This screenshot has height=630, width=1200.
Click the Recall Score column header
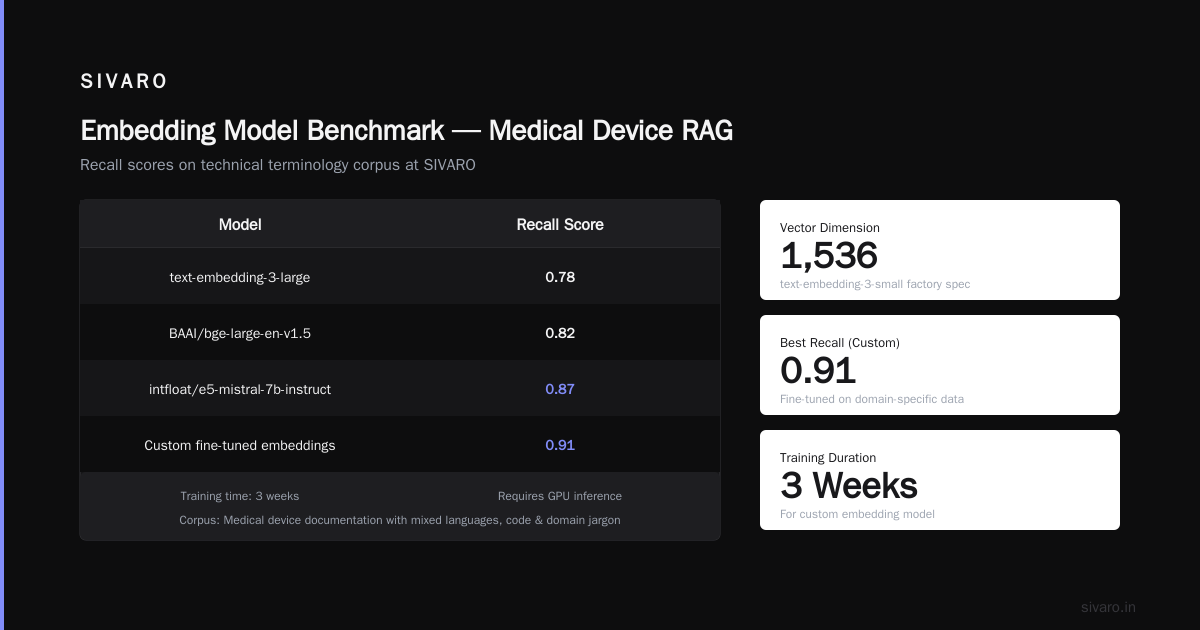pyautogui.click(x=560, y=225)
